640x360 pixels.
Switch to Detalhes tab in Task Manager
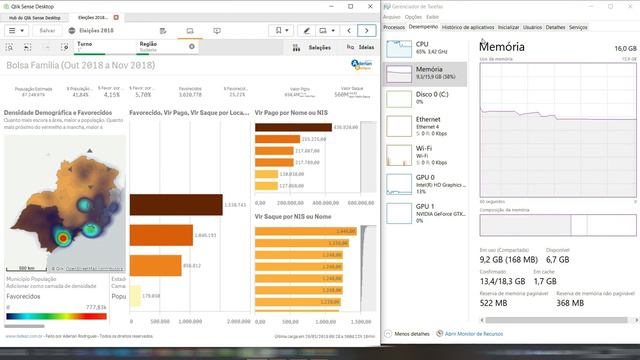tap(555, 27)
